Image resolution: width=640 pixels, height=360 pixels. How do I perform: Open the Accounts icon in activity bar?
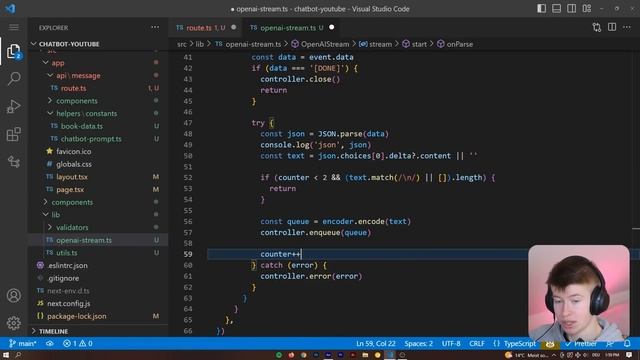tap(14, 295)
